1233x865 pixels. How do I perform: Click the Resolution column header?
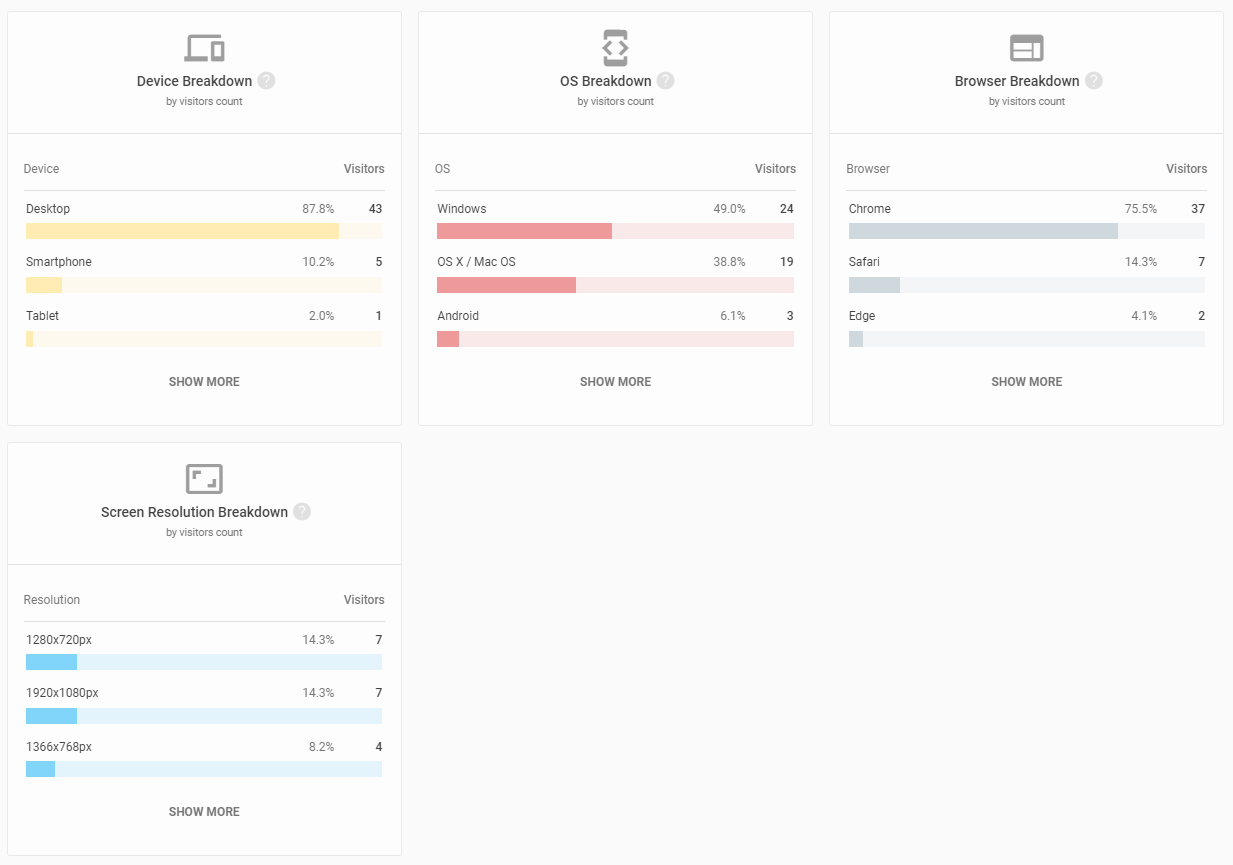[x=52, y=600]
